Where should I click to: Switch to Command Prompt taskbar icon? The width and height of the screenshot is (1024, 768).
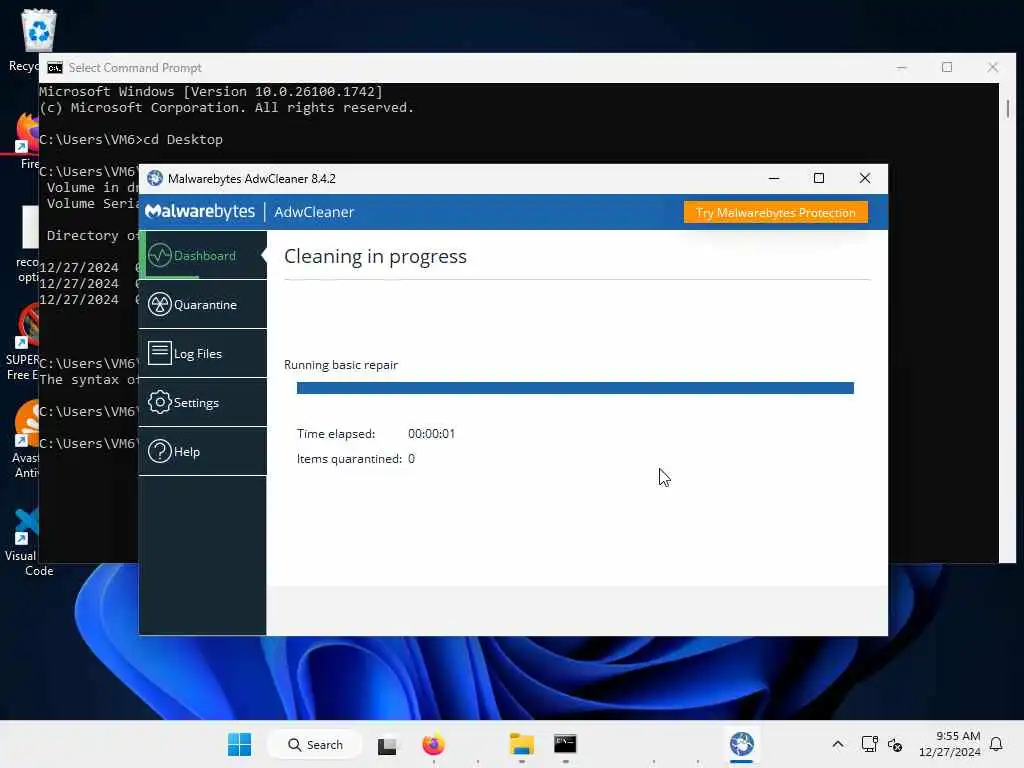click(x=565, y=744)
